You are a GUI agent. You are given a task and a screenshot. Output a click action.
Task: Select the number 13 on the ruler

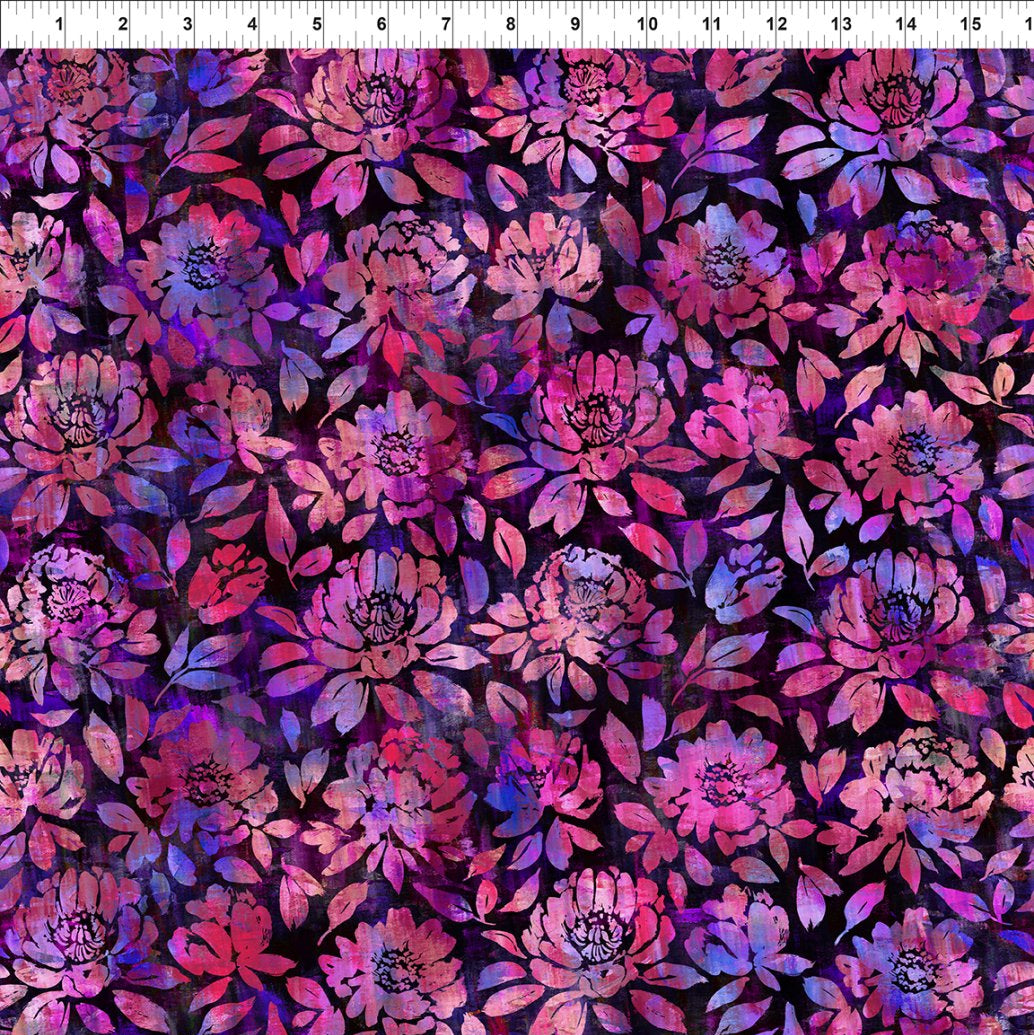pyautogui.click(x=841, y=24)
